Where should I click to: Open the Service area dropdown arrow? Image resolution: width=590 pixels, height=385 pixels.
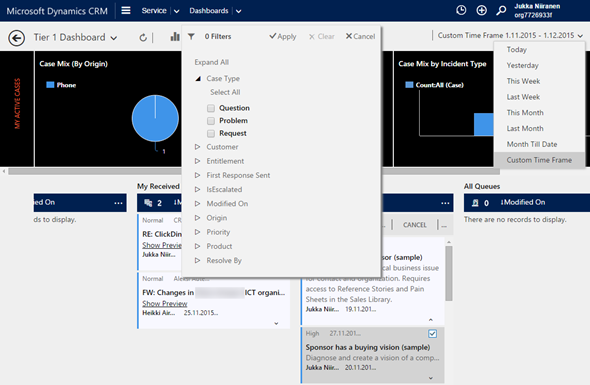tap(176, 11)
